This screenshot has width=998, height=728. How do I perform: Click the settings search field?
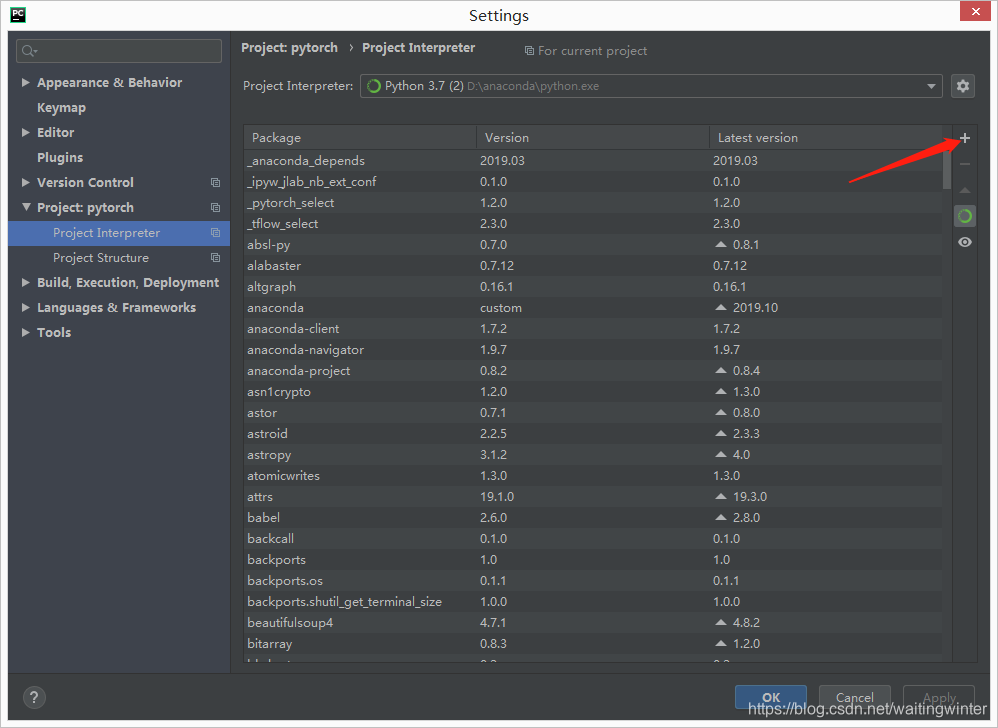pos(119,51)
